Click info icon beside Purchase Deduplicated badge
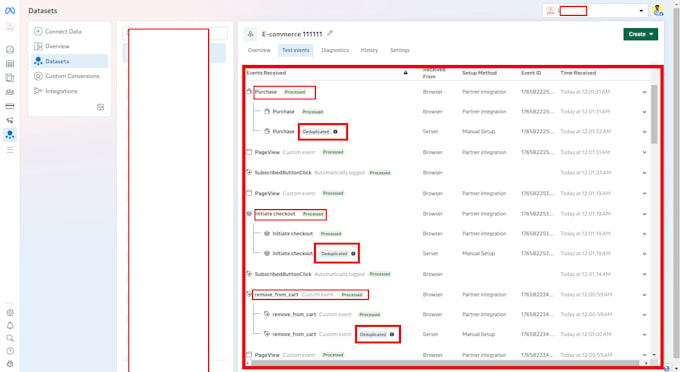The image size is (680, 372). [335, 131]
